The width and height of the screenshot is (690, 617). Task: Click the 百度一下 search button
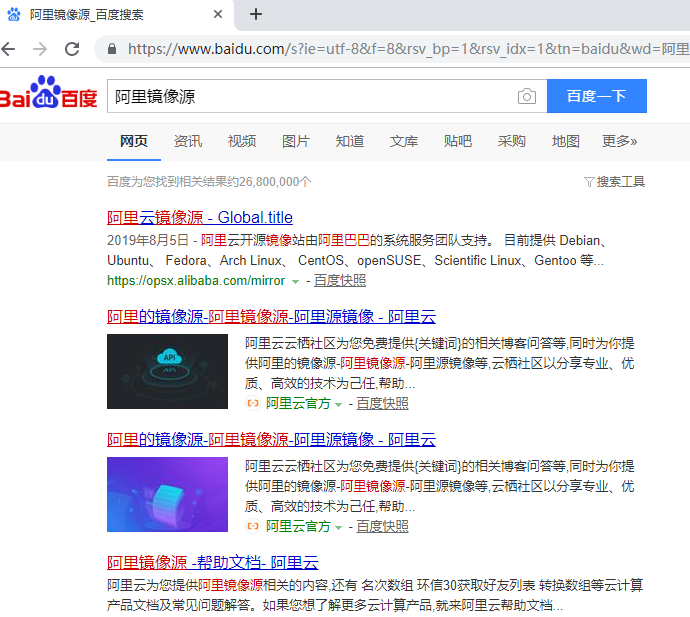597,96
